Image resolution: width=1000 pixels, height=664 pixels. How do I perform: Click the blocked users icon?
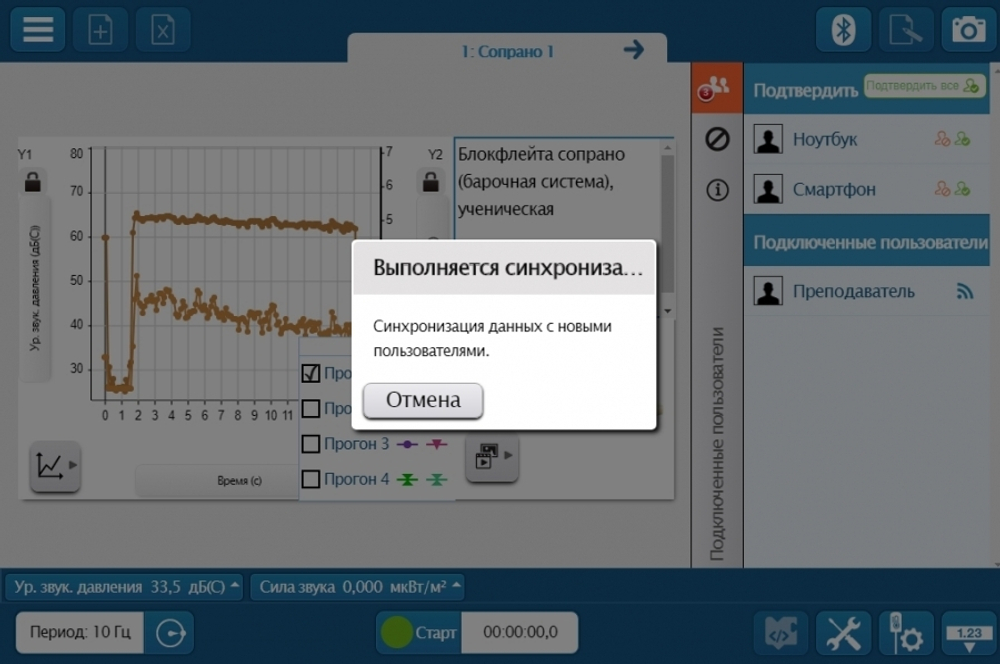click(x=717, y=139)
